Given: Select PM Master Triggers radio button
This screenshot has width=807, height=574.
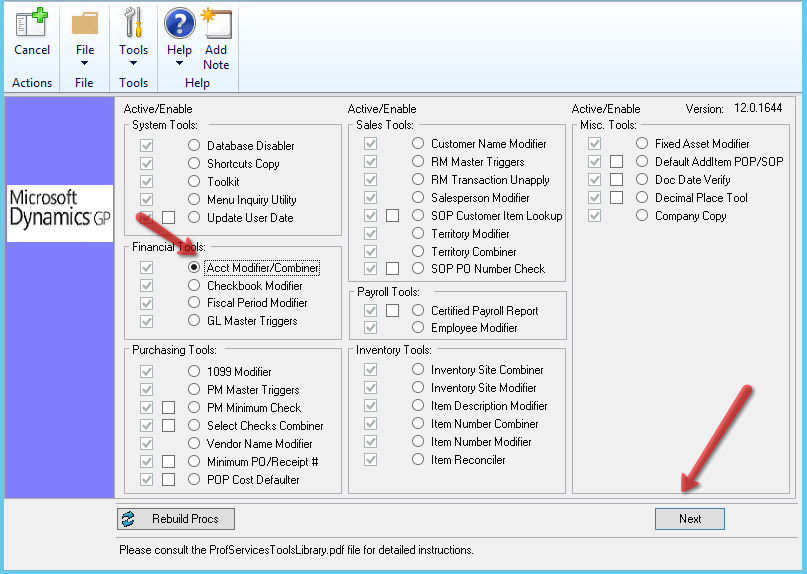Looking at the screenshot, I should [x=194, y=389].
